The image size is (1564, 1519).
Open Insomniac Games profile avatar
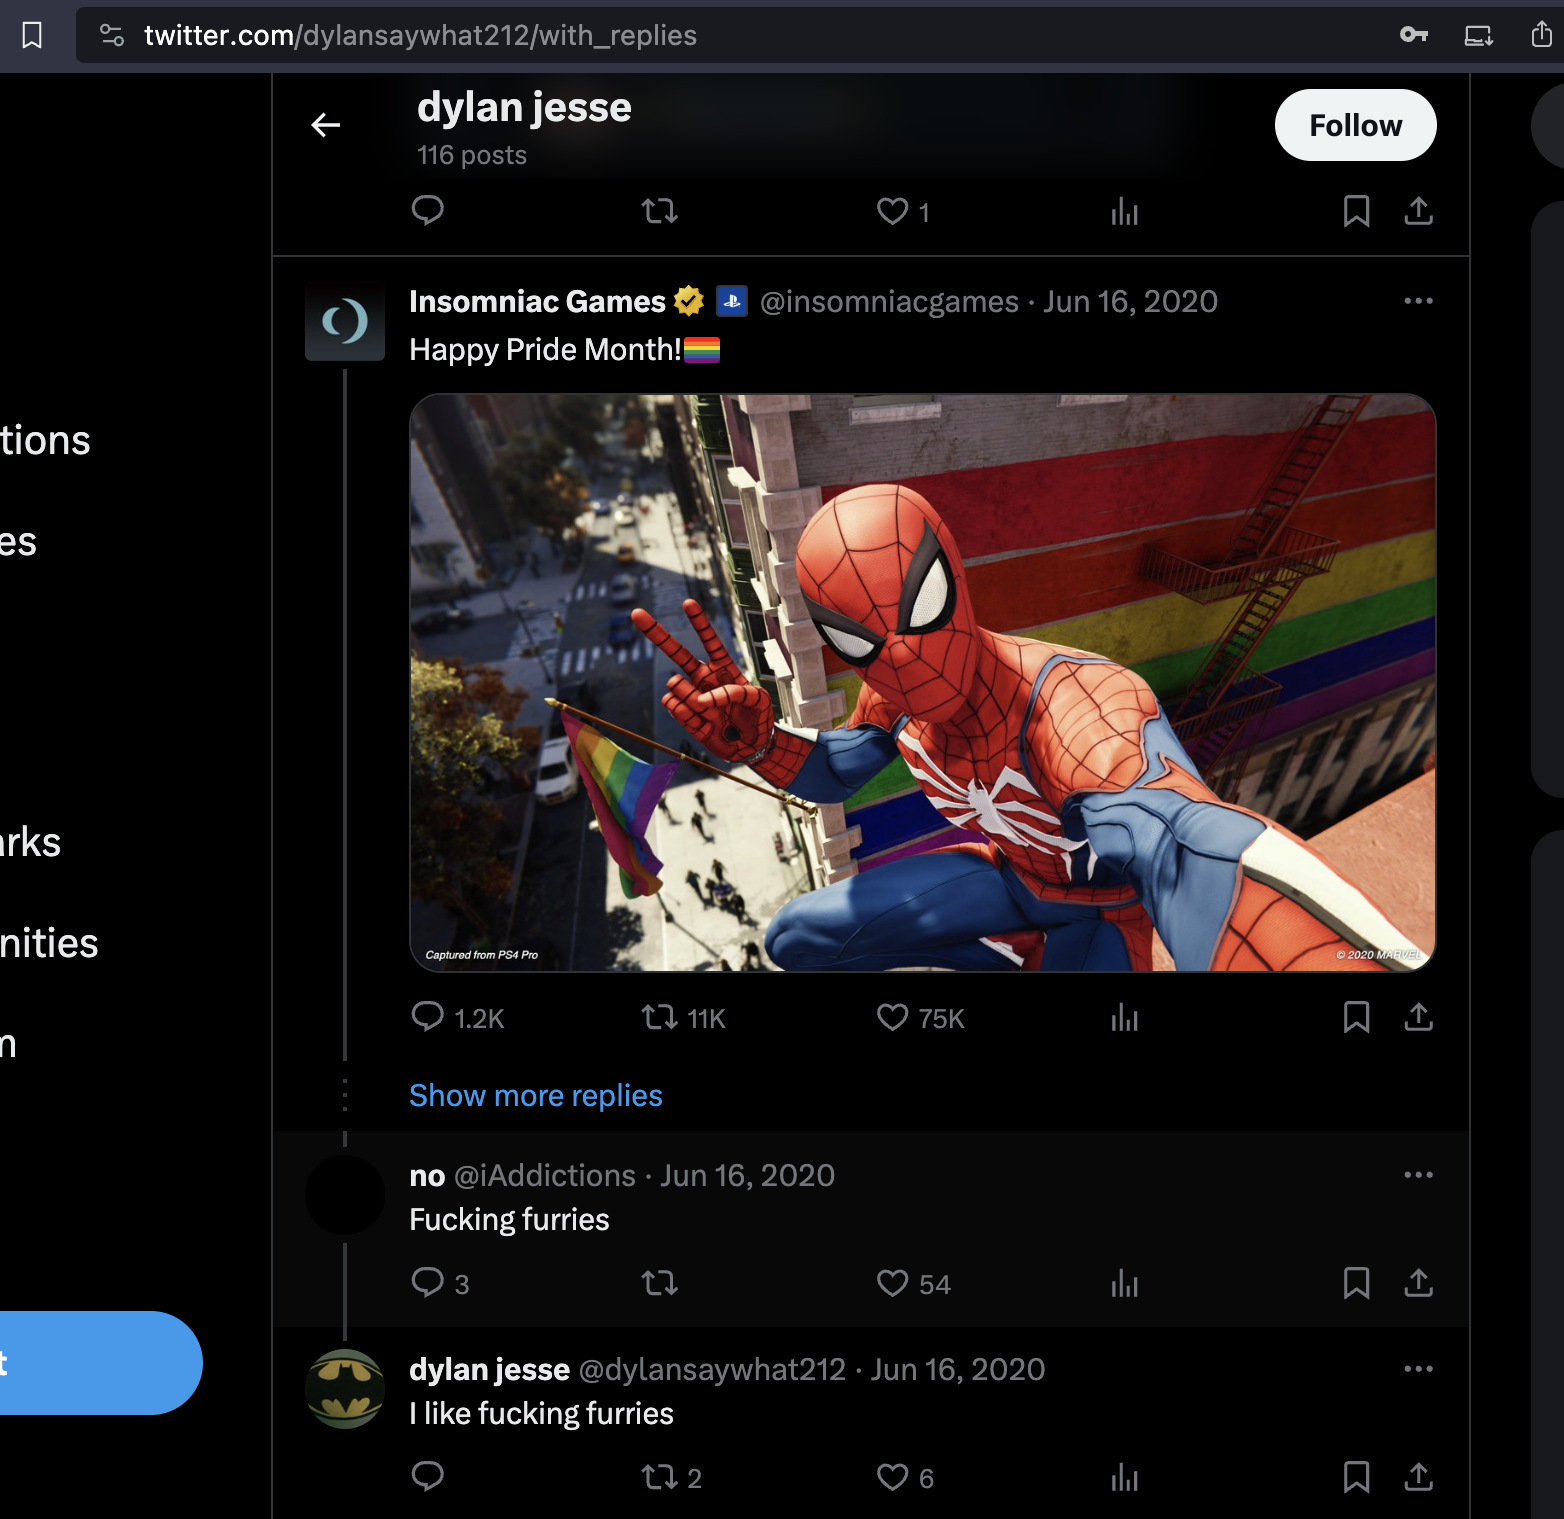pos(345,321)
